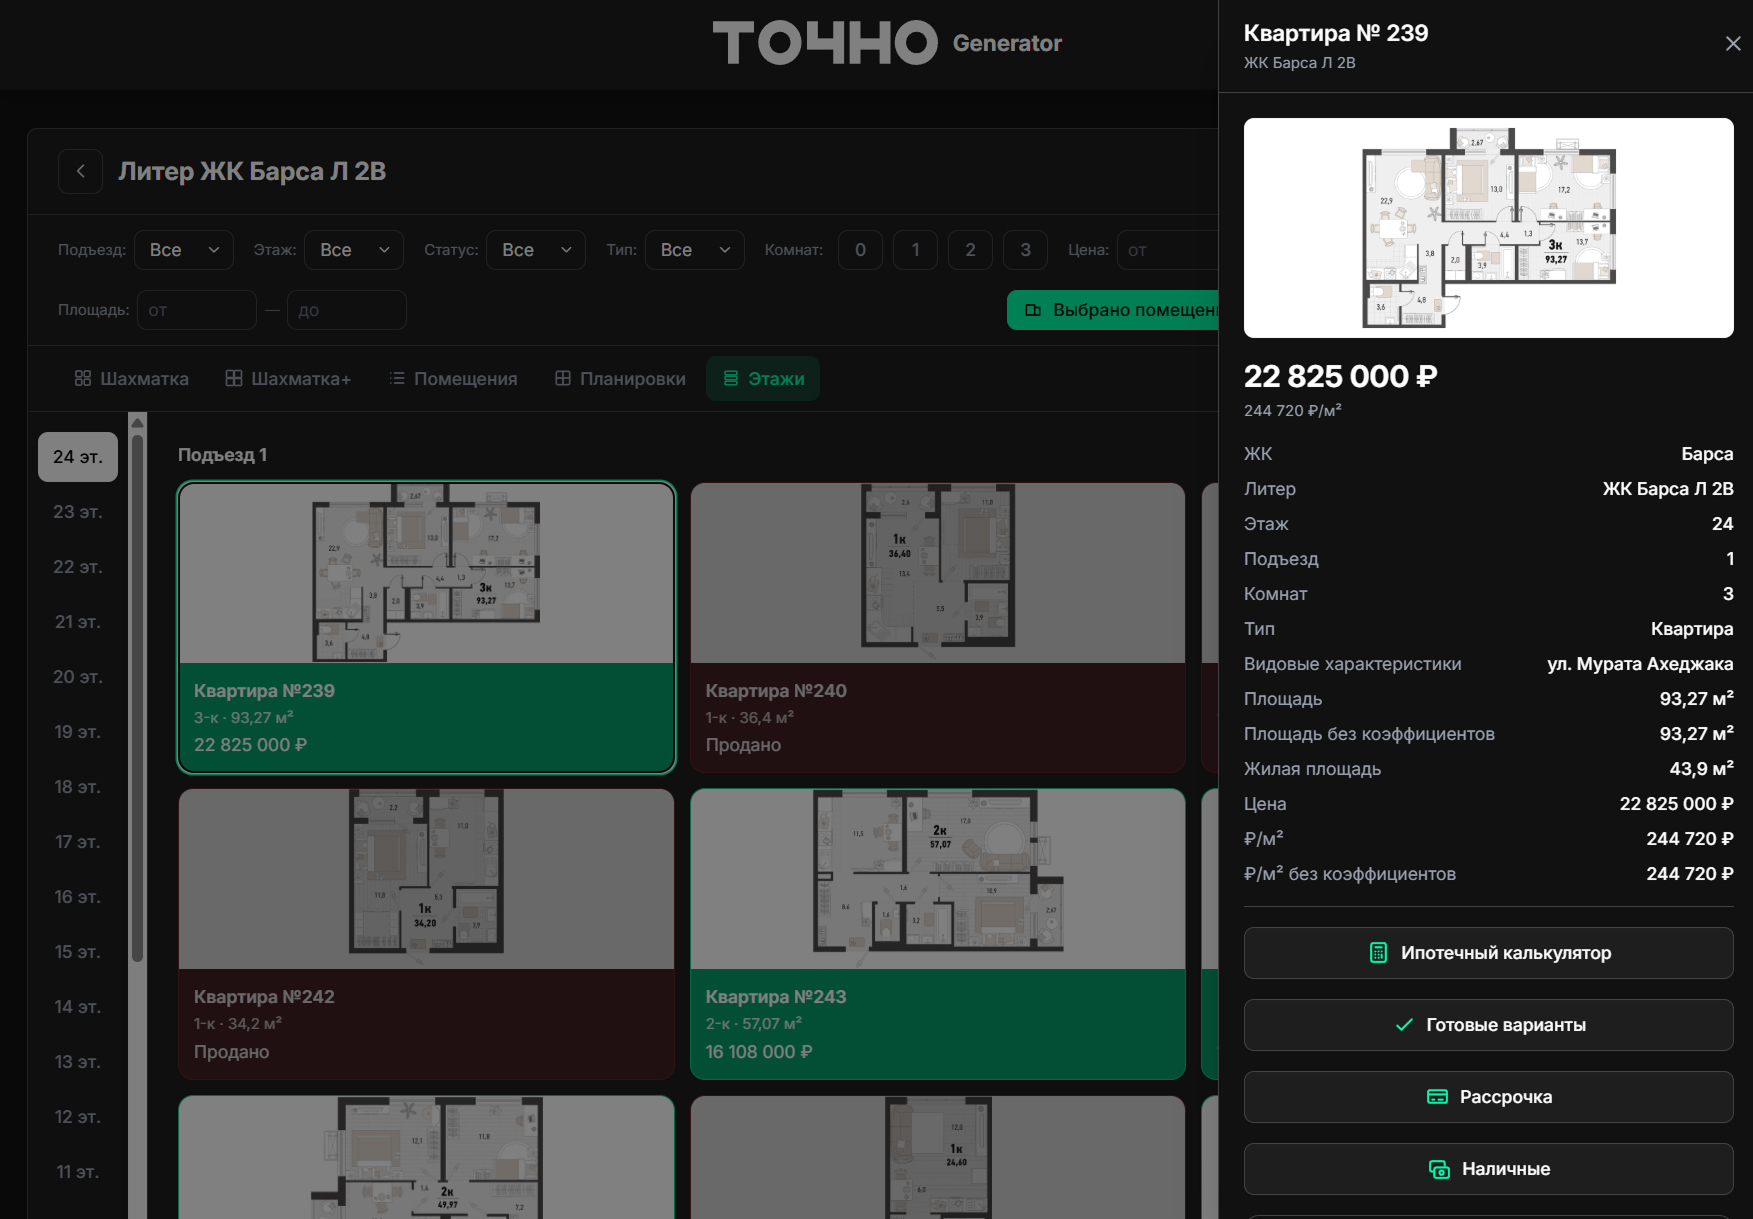Open the Помещения list tab
The image size is (1753, 1219).
click(x=453, y=379)
